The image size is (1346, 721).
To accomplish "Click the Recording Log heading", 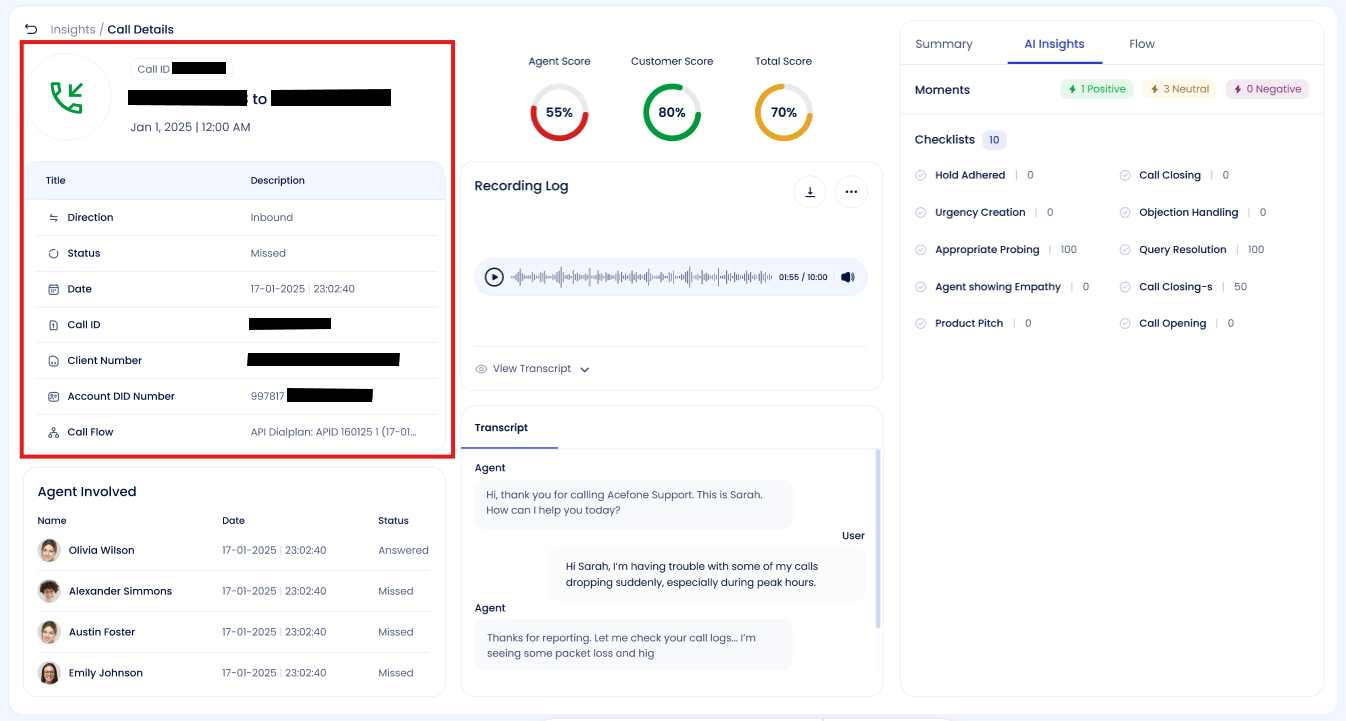I will 521,186.
